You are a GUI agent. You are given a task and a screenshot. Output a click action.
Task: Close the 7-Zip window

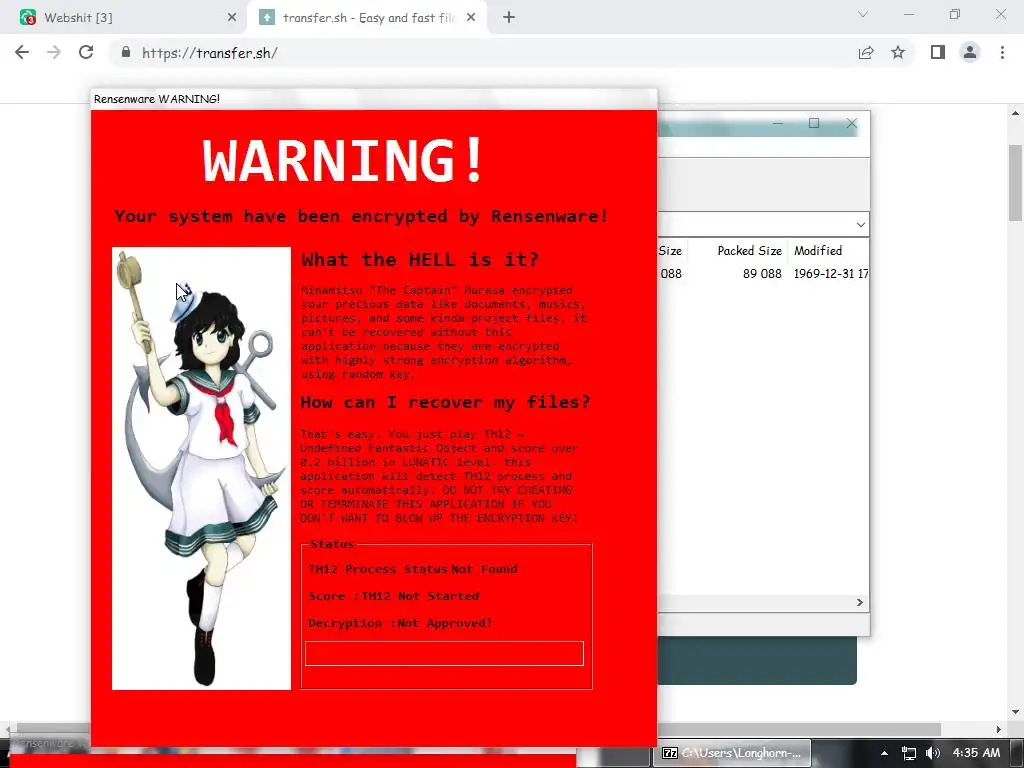point(852,123)
